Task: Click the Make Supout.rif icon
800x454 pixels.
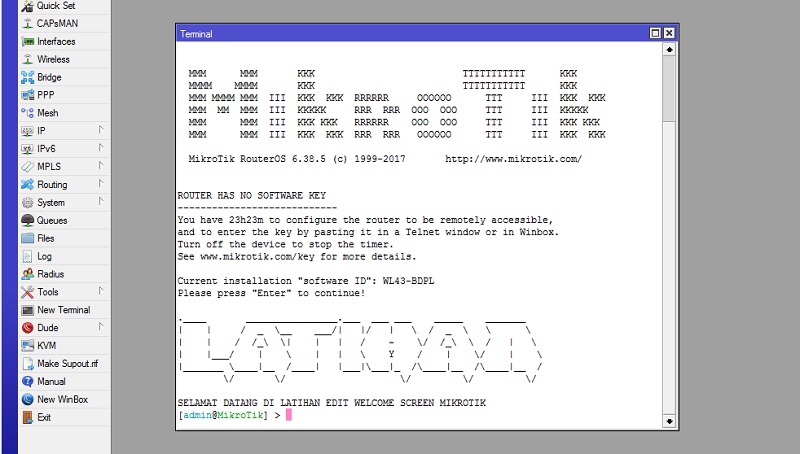Action: tap(28, 364)
